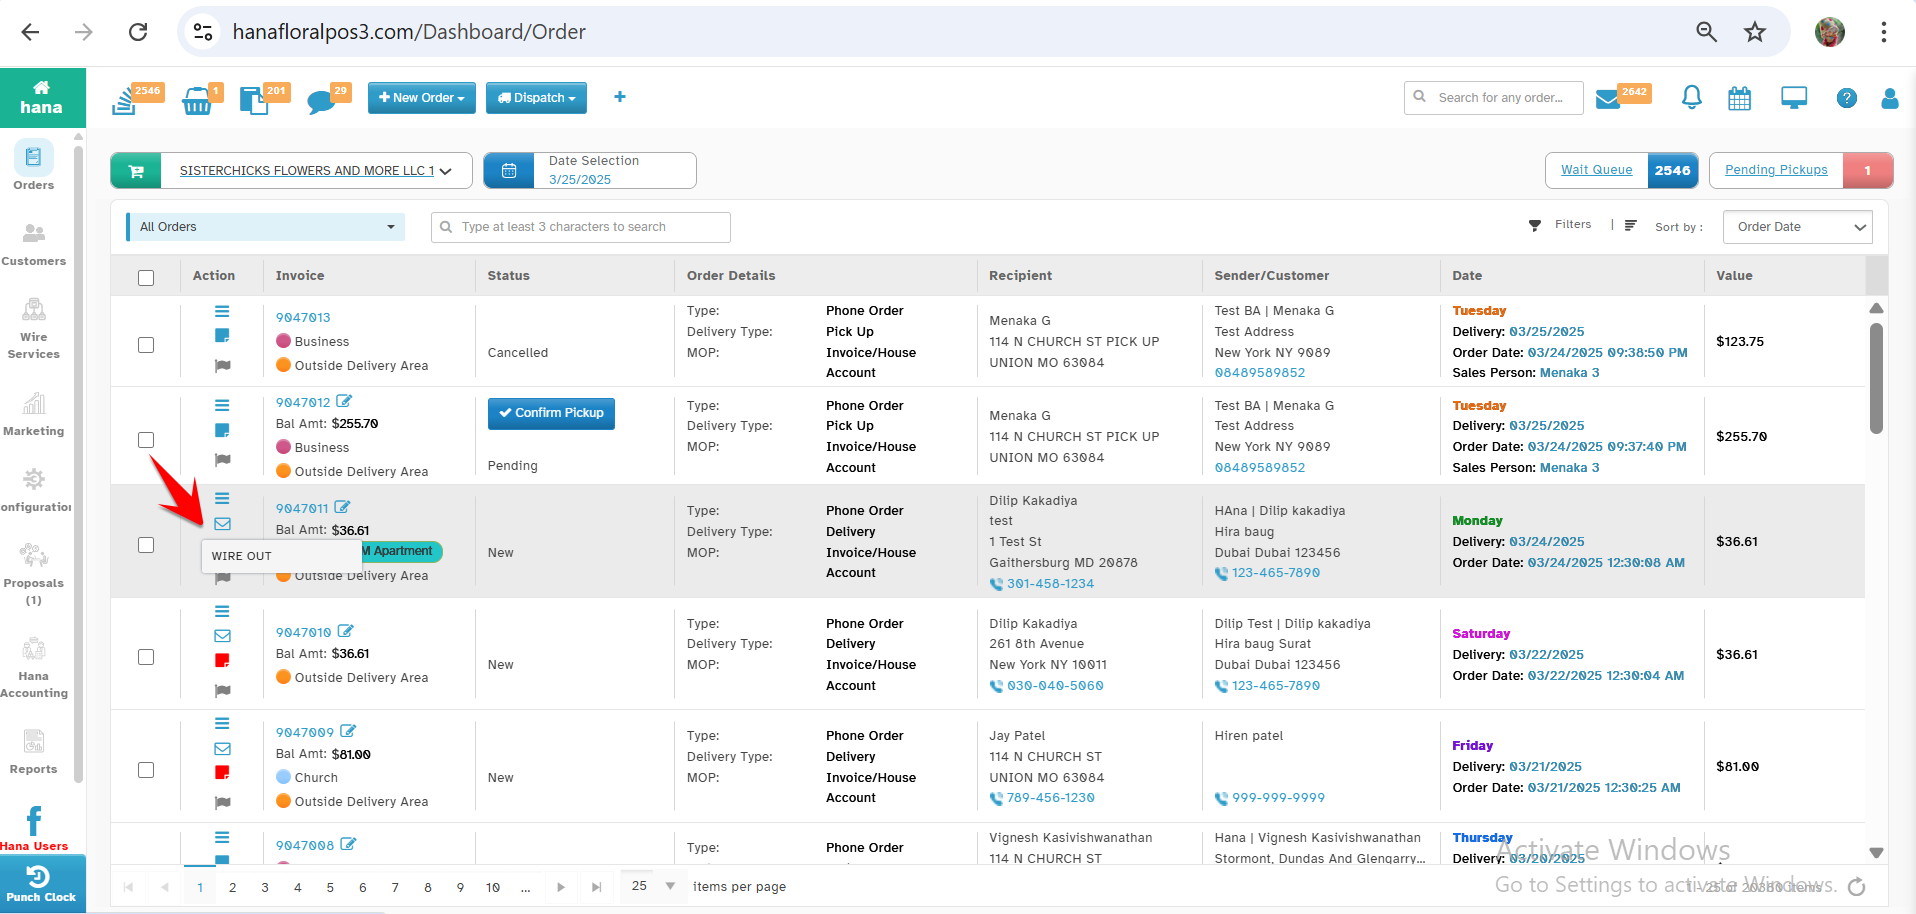
Task: Open the copy documents icon with badge 201
Action: tap(254, 100)
